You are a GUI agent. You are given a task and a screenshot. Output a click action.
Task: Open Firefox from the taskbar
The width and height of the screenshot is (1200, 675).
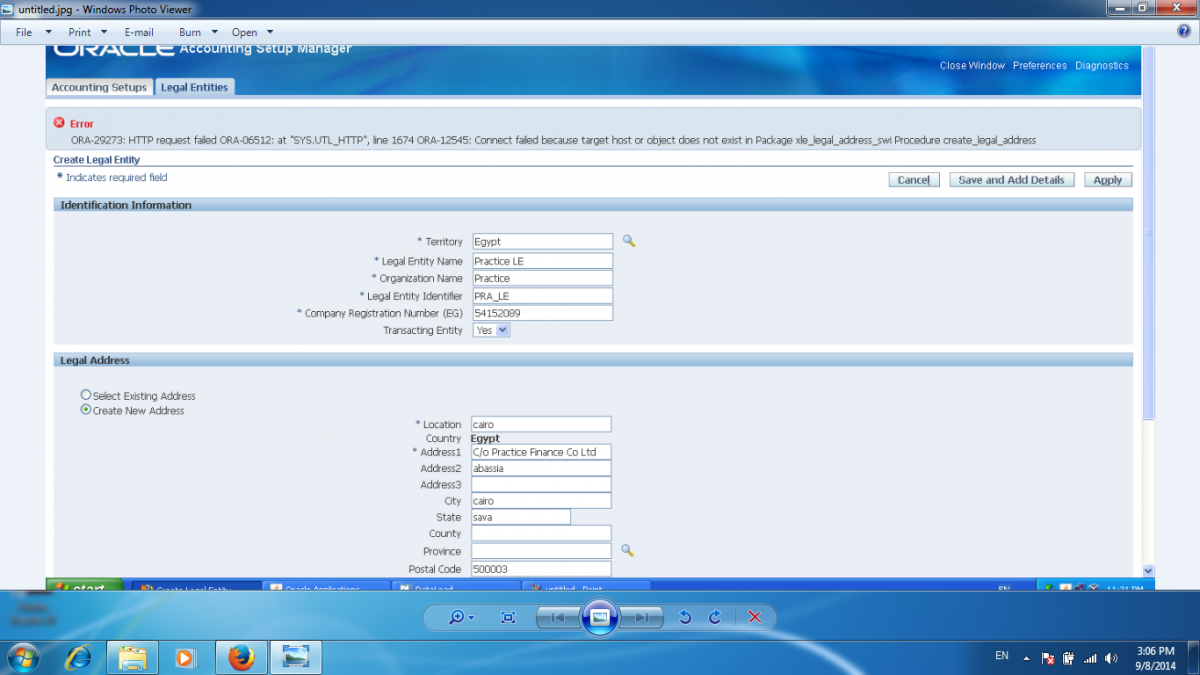tap(241, 657)
